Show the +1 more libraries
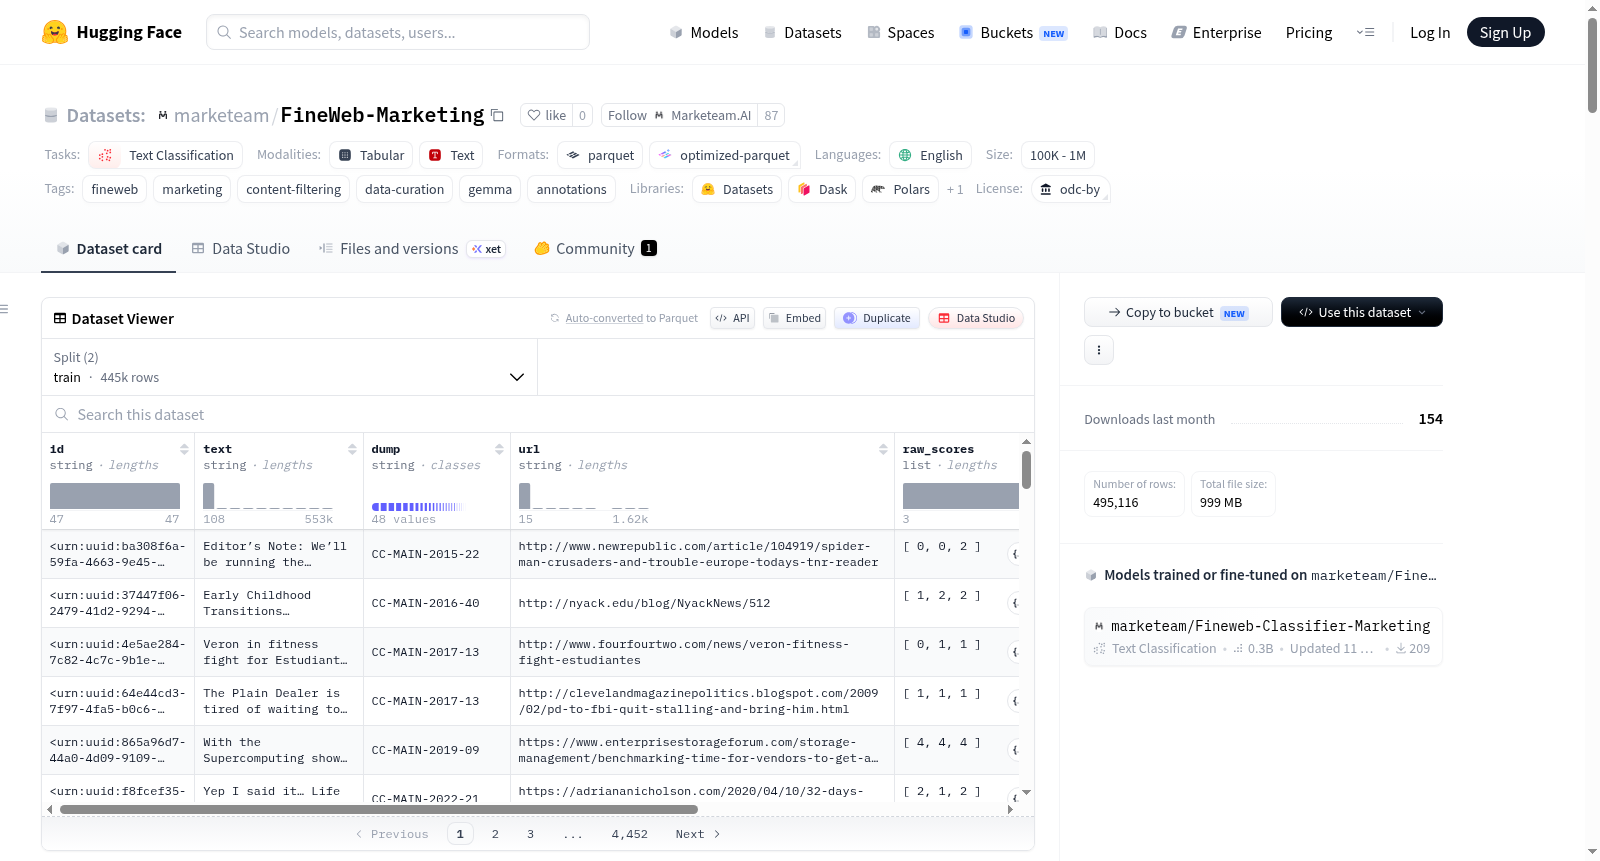Image resolution: width=1600 pixels, height=861 pixels. point(955,189)
